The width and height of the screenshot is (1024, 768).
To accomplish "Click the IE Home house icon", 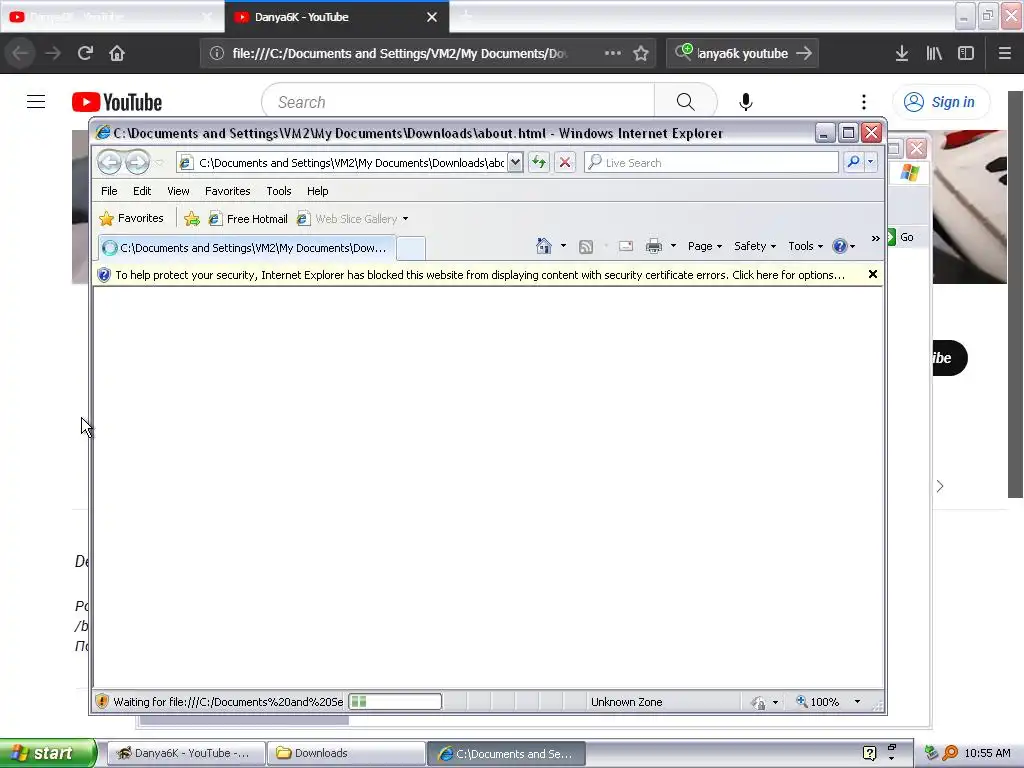I will 543,246.
